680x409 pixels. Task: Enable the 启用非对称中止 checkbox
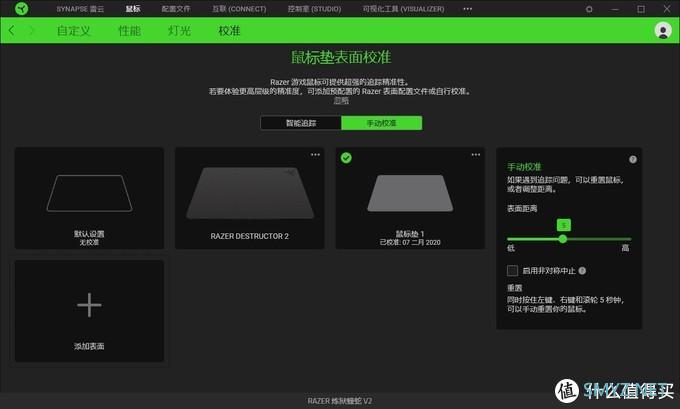tap(512, 271)
